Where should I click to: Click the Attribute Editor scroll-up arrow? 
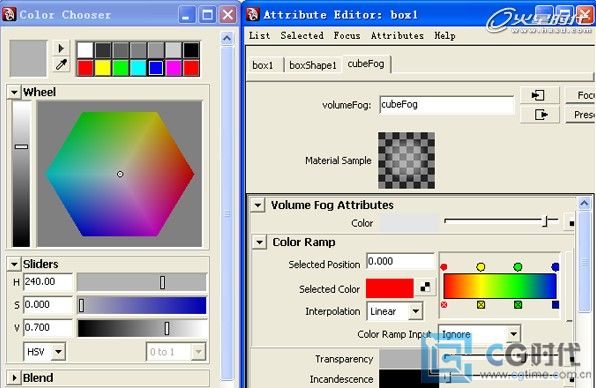pos(584,204)
